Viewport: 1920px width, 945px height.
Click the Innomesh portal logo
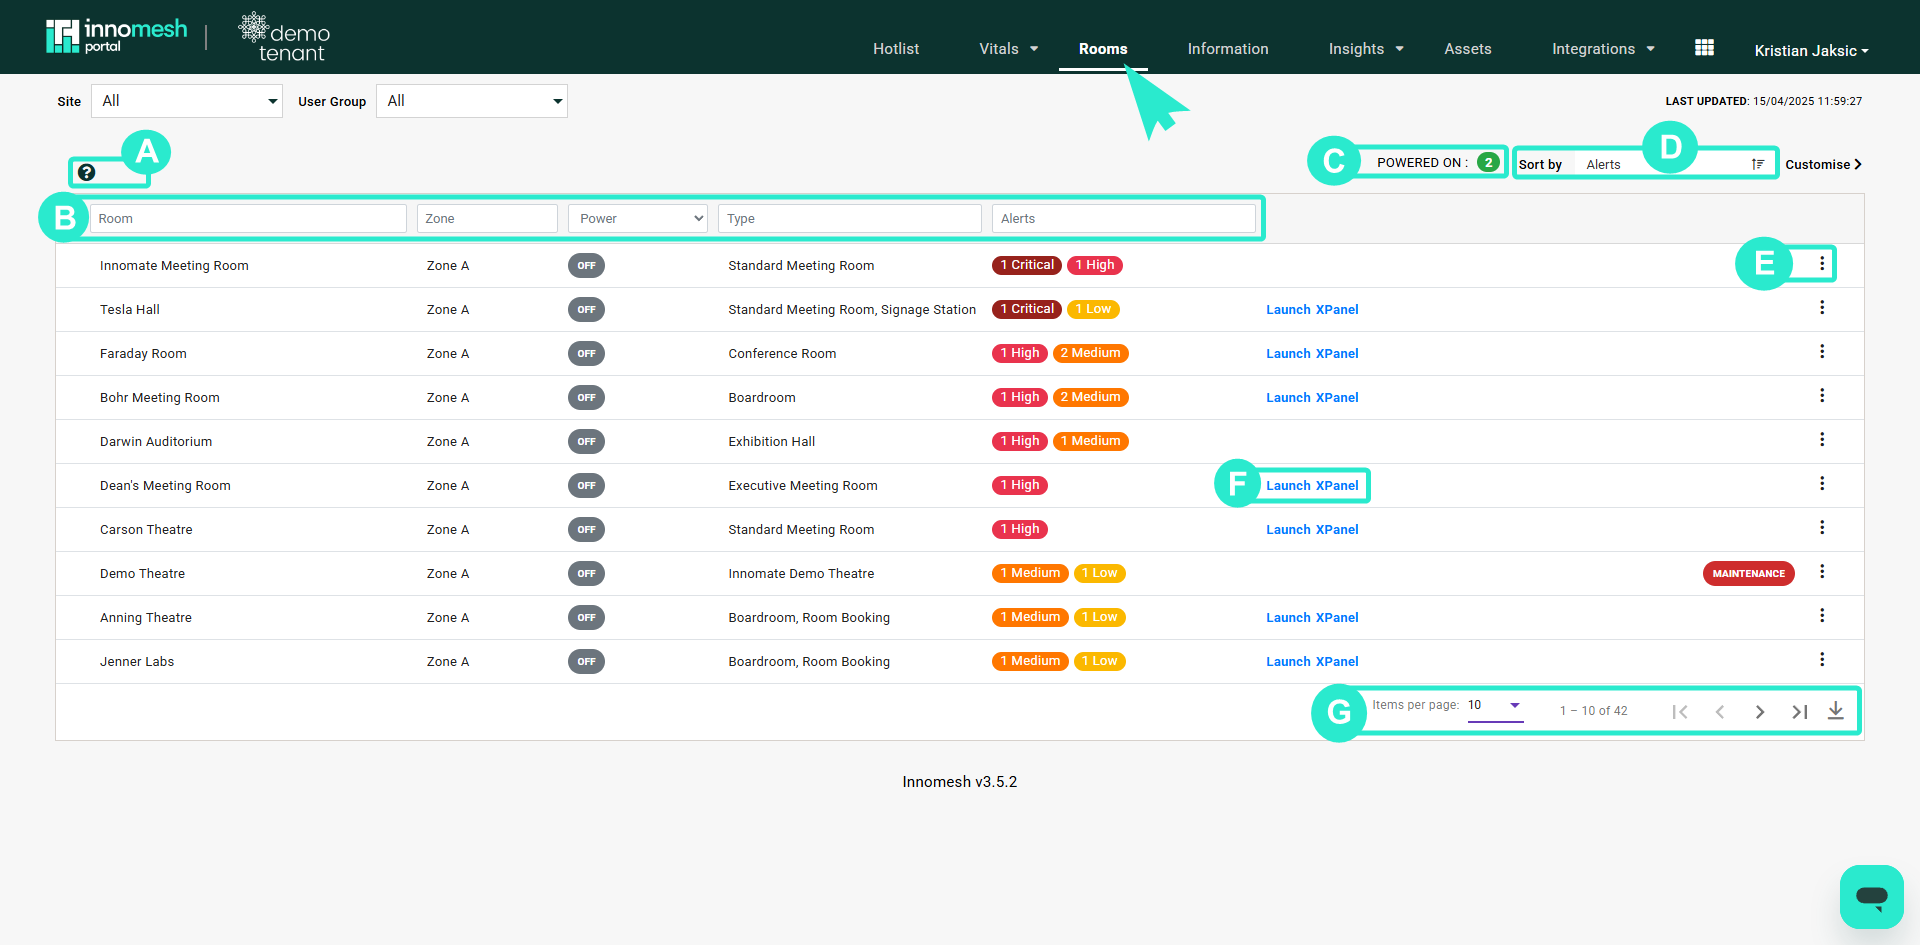pyautogui.click(x=116, y=36)
